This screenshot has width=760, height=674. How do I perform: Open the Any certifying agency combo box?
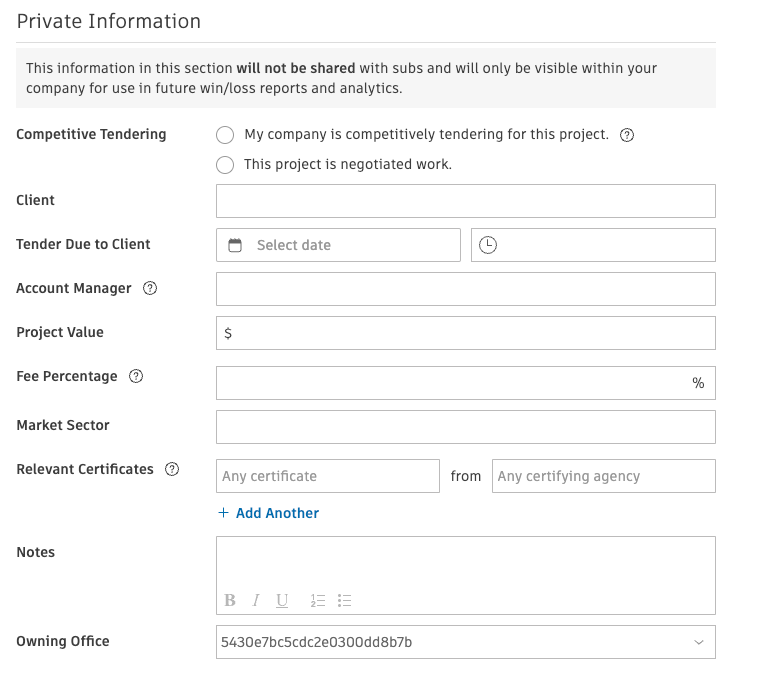[x=603, y=476]
